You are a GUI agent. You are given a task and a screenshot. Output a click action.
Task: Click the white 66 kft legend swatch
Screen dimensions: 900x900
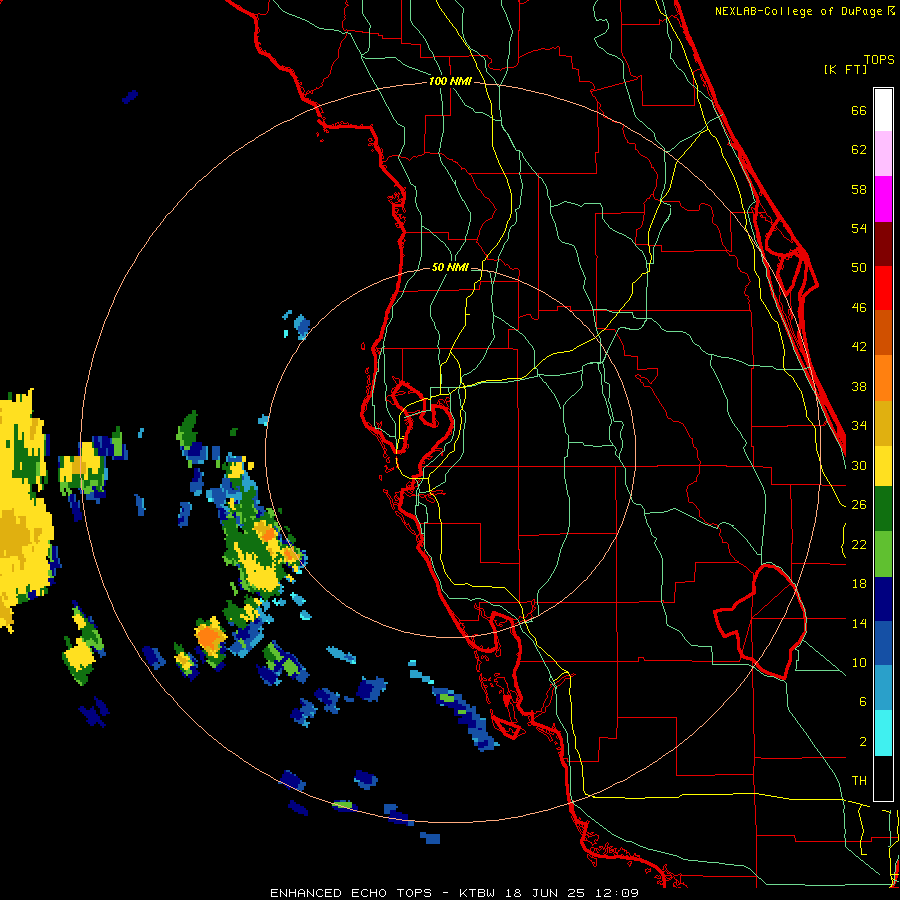pos(883,110)
